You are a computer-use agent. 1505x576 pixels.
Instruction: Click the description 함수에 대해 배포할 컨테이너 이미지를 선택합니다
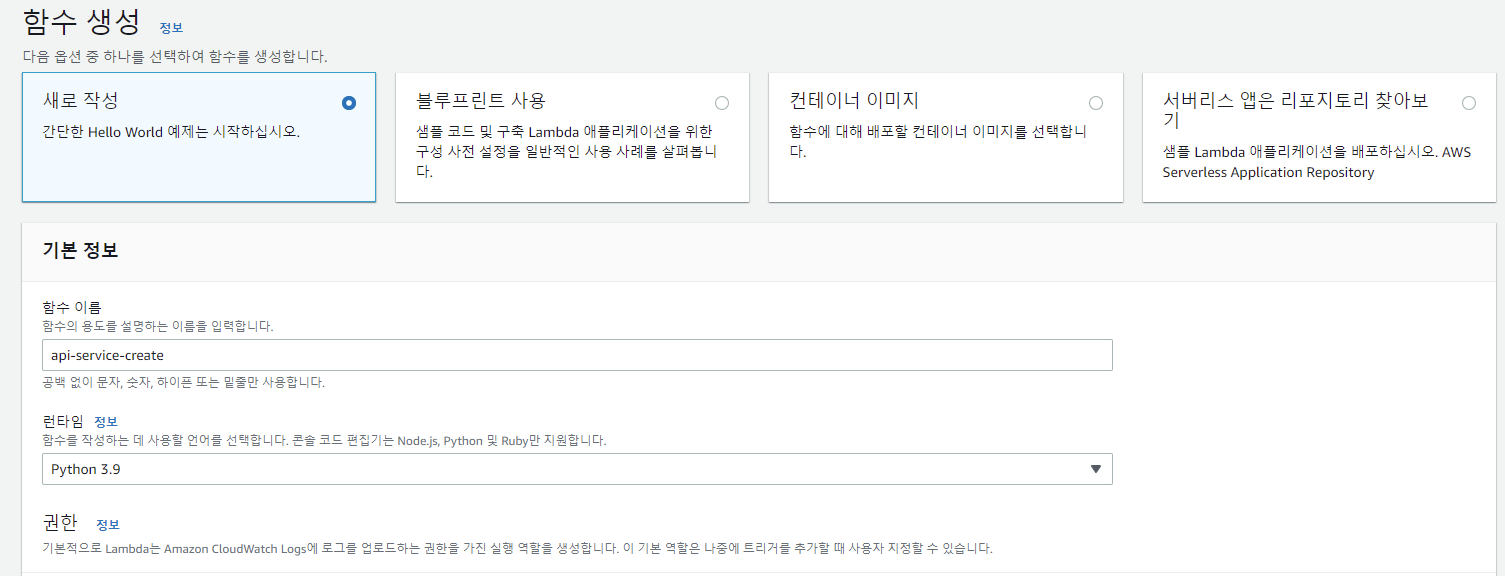938,141
